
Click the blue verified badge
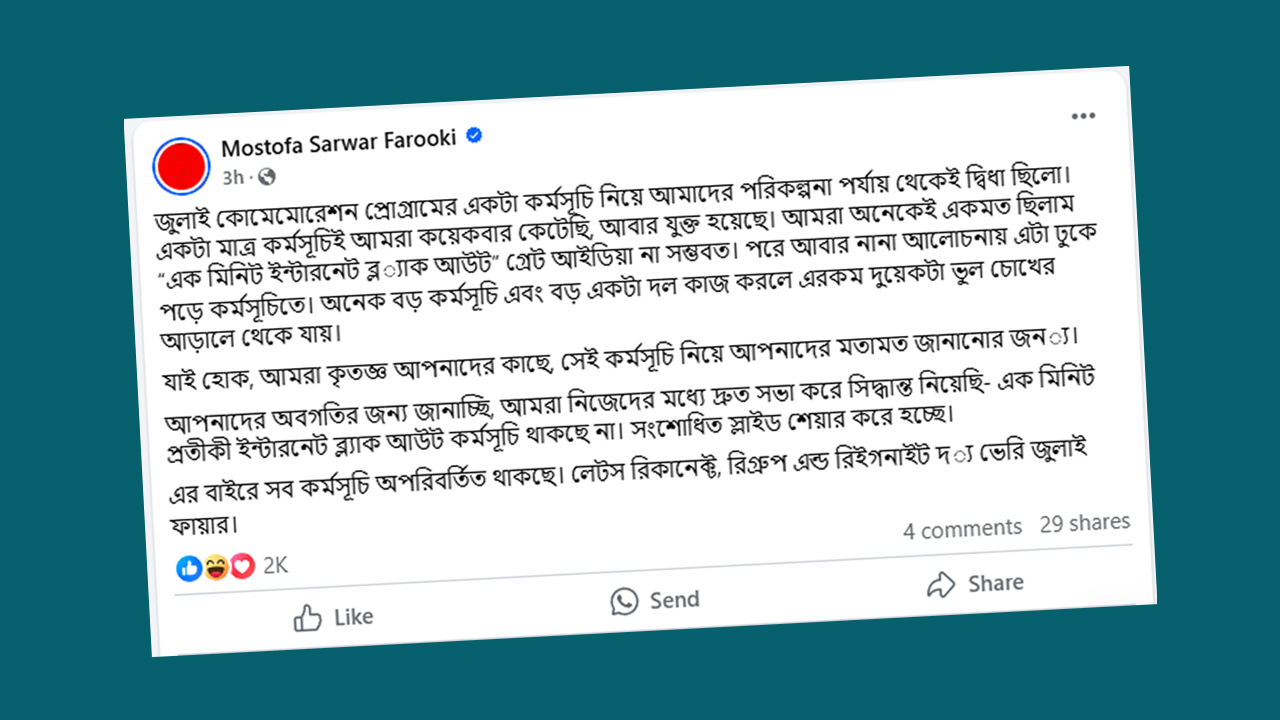coord(475,136)
